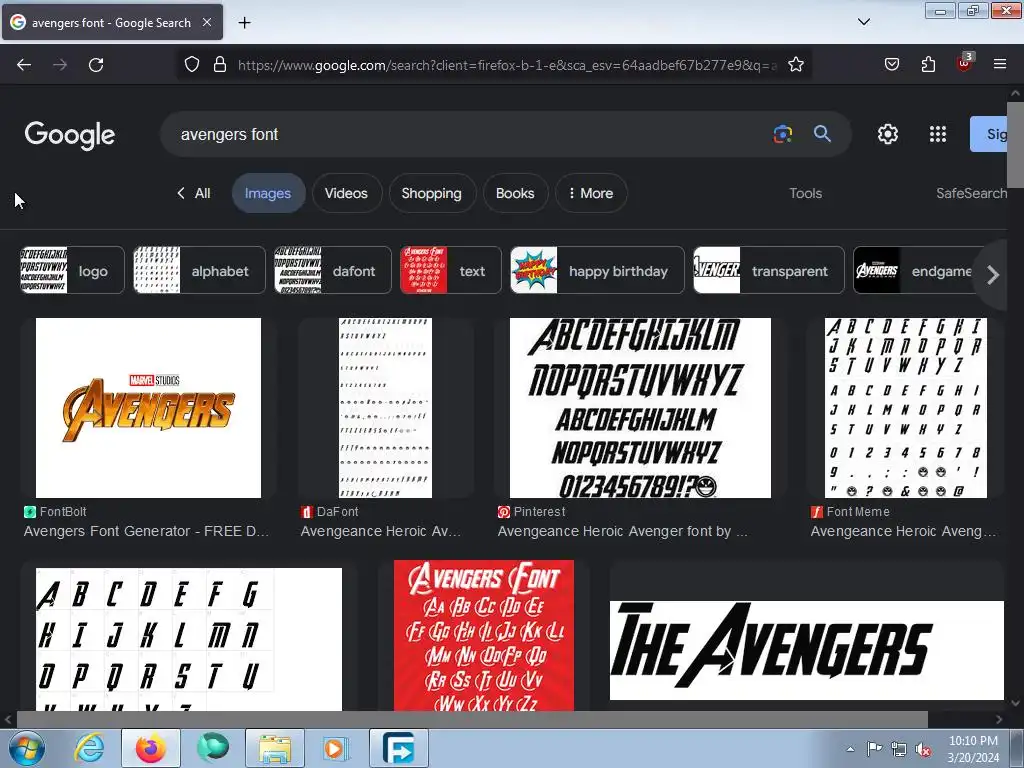Search by image with Google Lens
Screen dimensions: 1024x768
click(782, 134)
